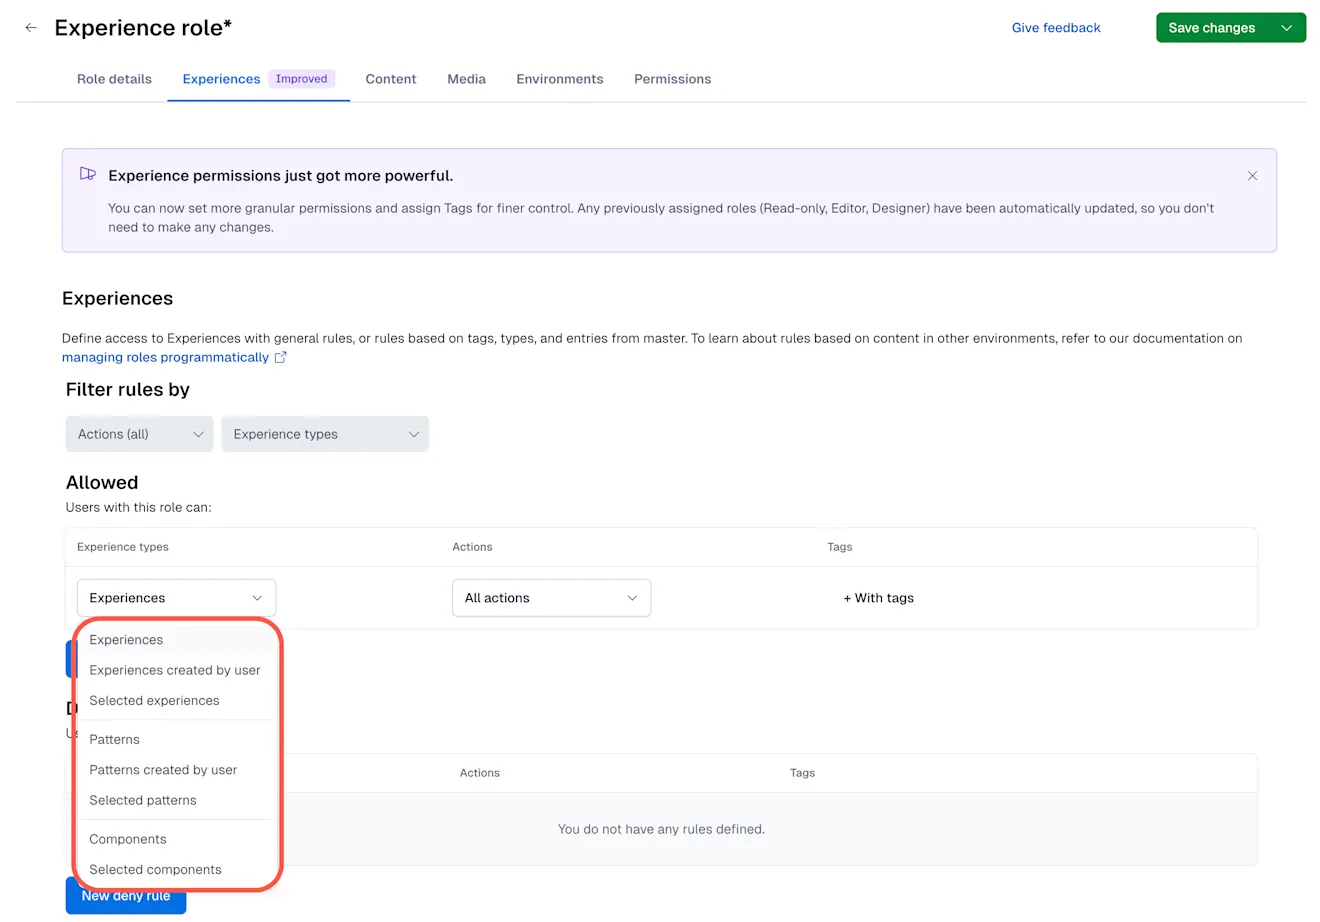Click the Give feedback link
This screenshot has height=922, width=1320.
[x=1056, y=28]
